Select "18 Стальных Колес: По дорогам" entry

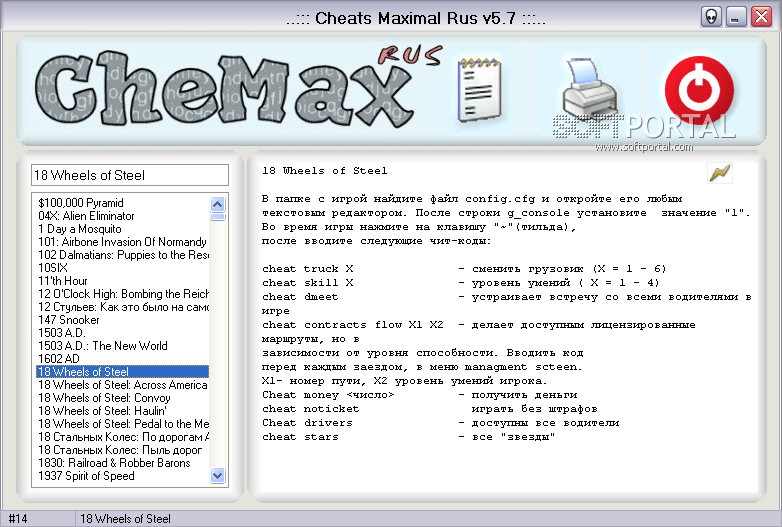click(x=123, y=436)
